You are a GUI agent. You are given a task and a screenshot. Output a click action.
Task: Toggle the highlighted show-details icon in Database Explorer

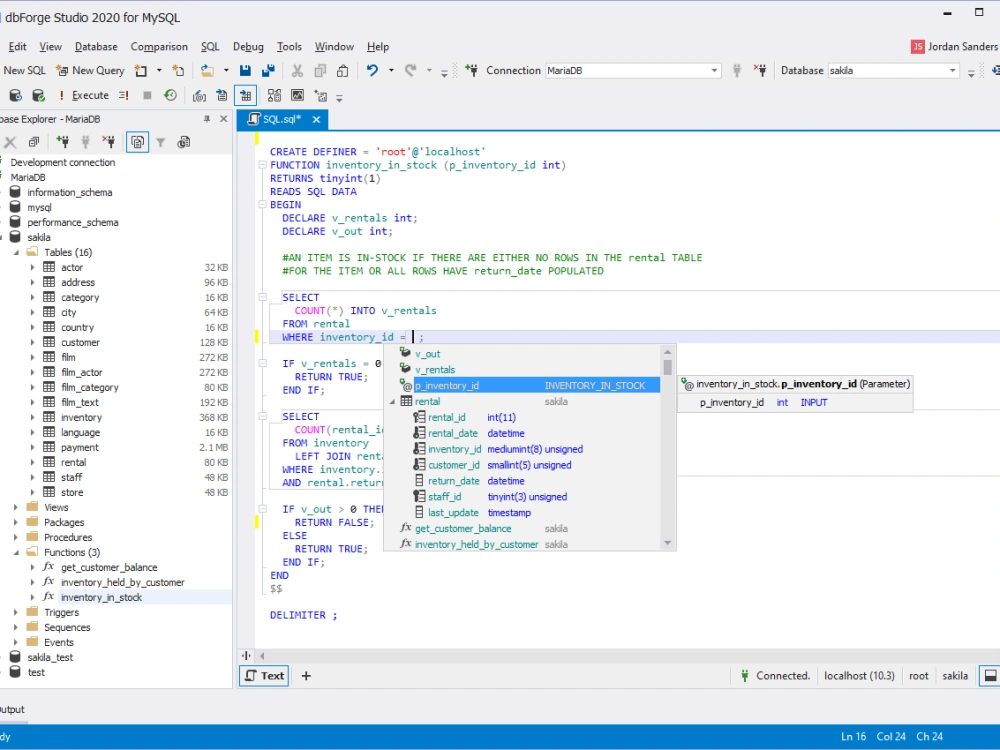click(138, 142)
